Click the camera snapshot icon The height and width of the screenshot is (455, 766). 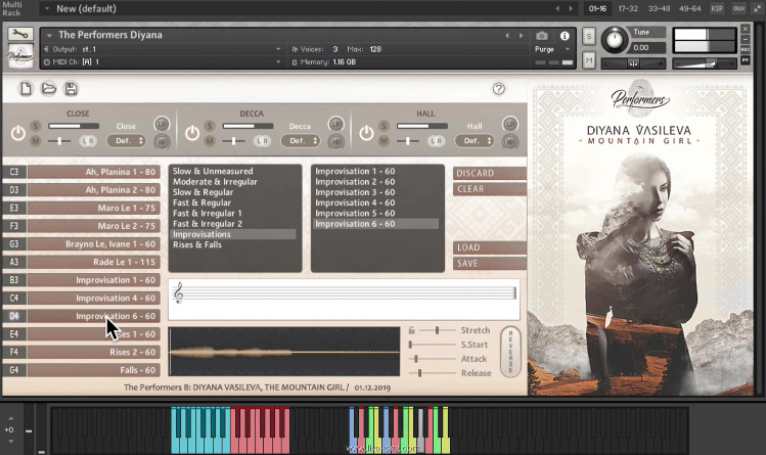point(541,36)
